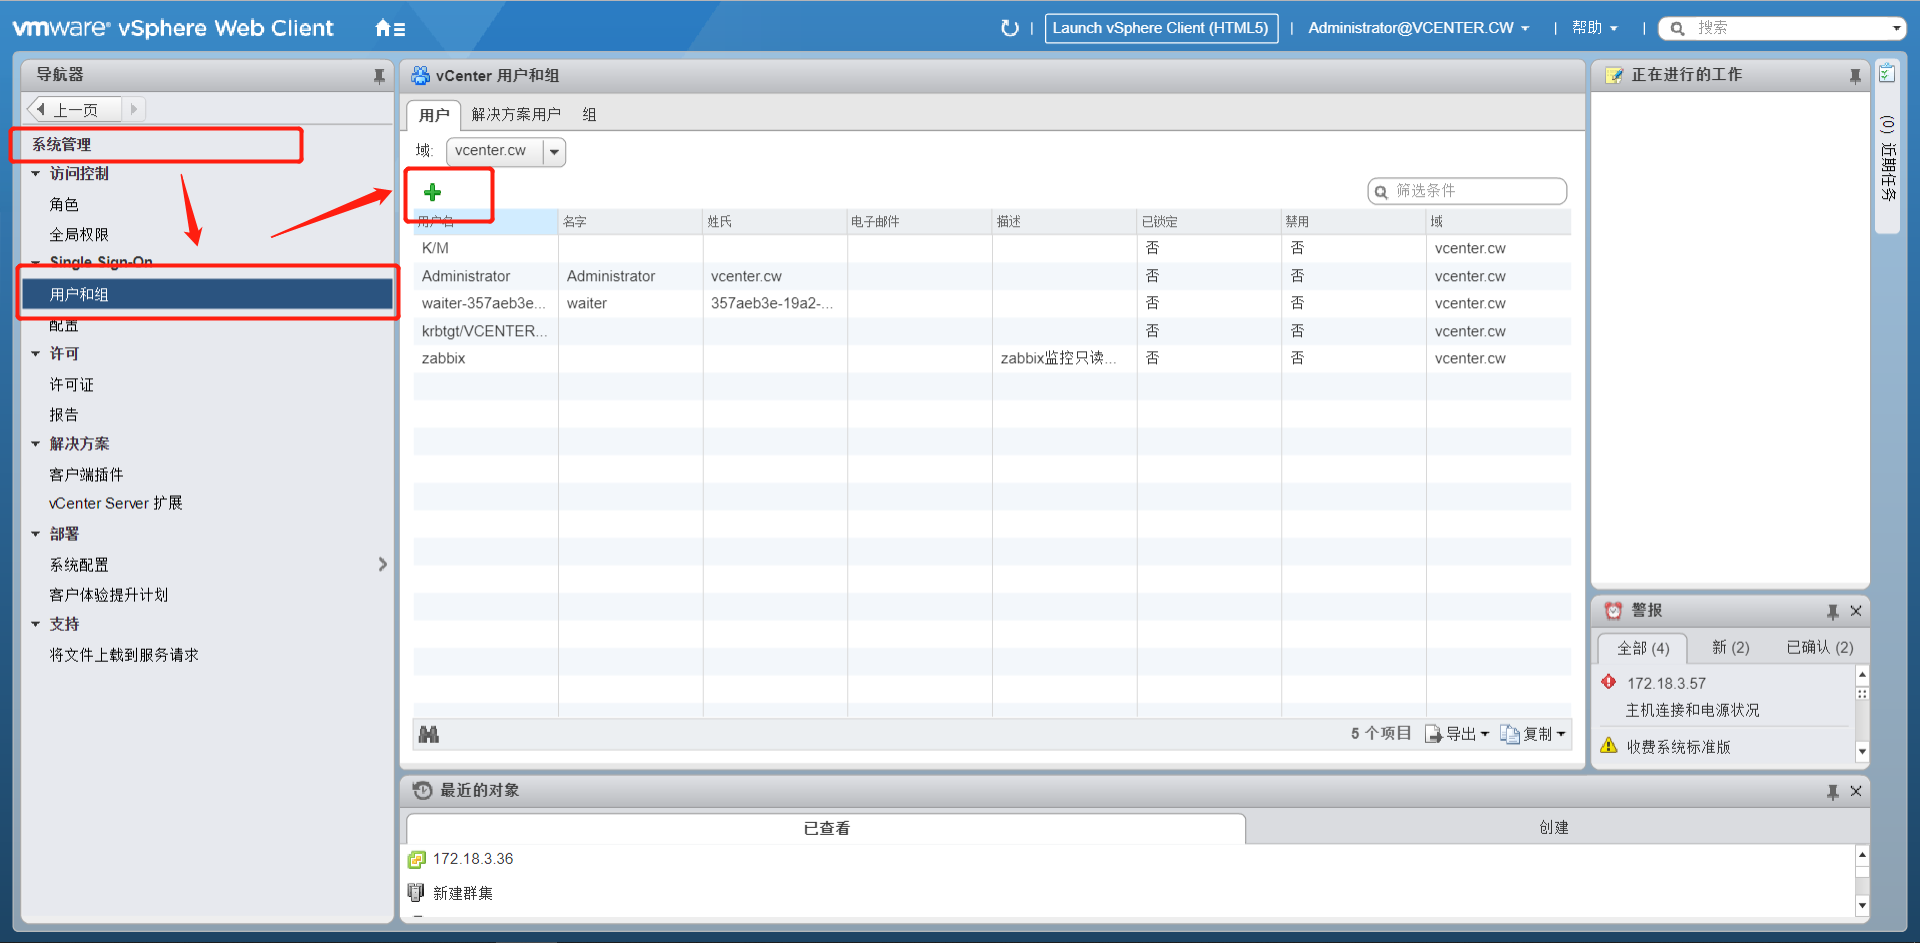Select the waiter-357aeb3e user row

992,303
